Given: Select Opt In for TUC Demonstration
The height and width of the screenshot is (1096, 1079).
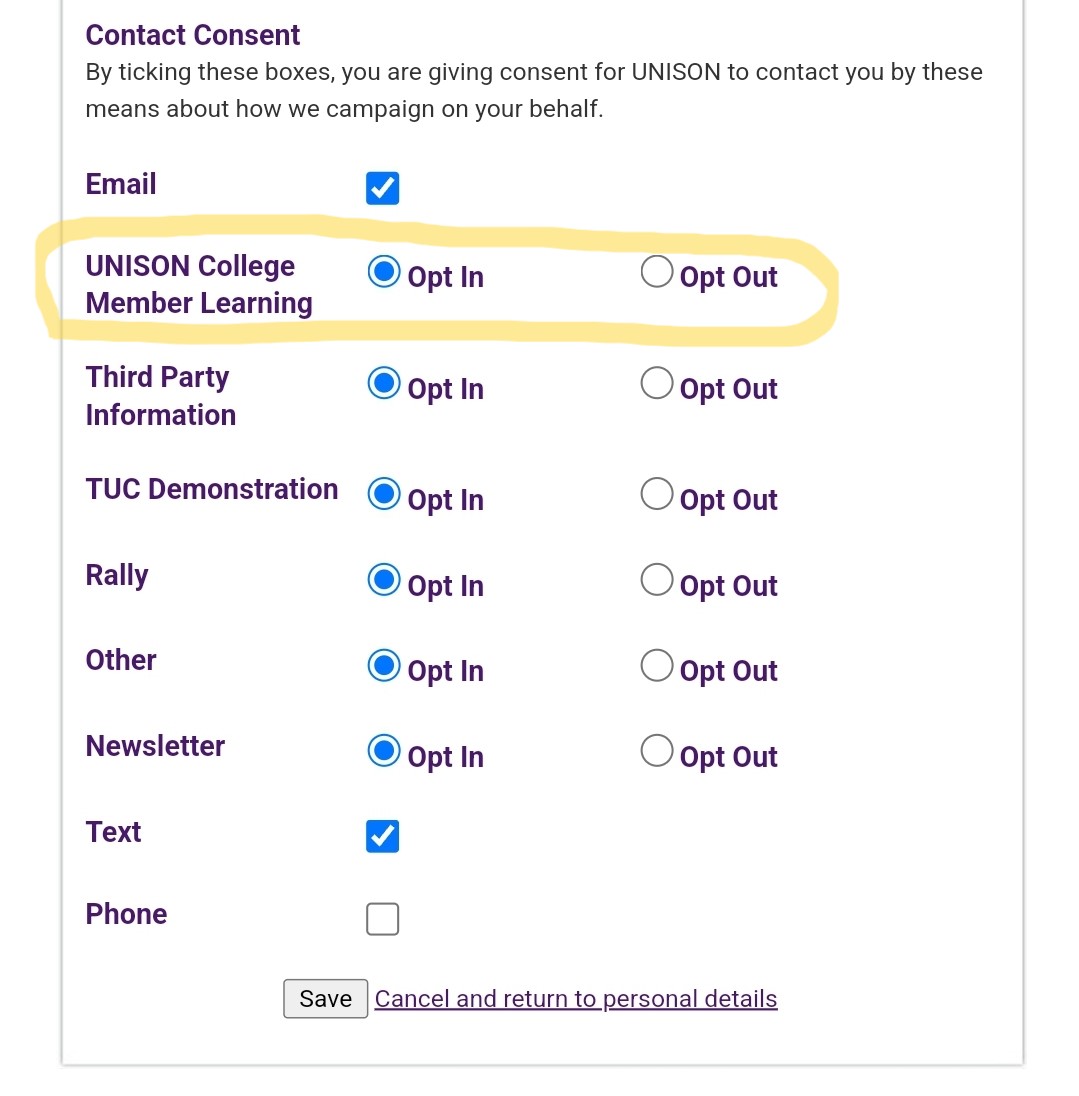Looking at the screenshot, I should 384,494.
